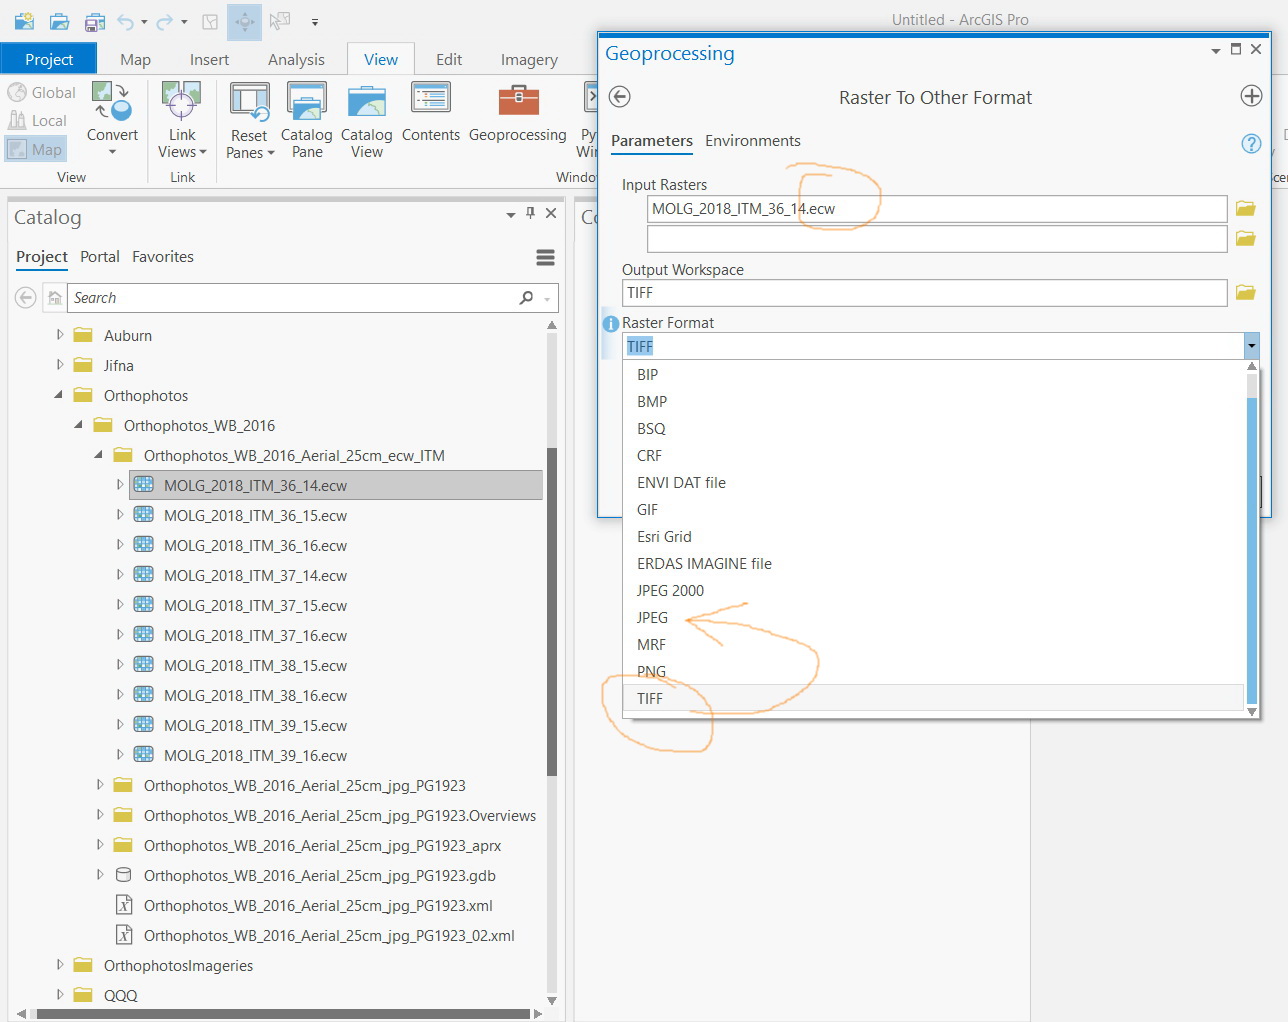Screen dimensions: 1288x1022
Task: Click the Redo arrow icon
Action: tap(165, 21)
